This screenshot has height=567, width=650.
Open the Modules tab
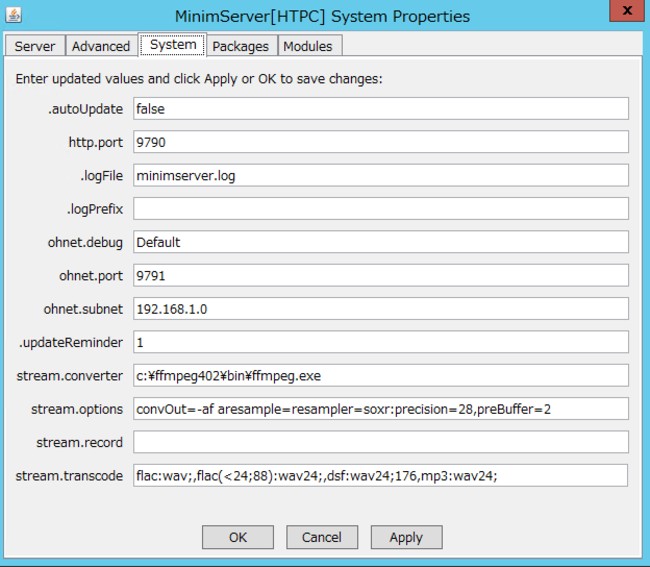(308, 46)
